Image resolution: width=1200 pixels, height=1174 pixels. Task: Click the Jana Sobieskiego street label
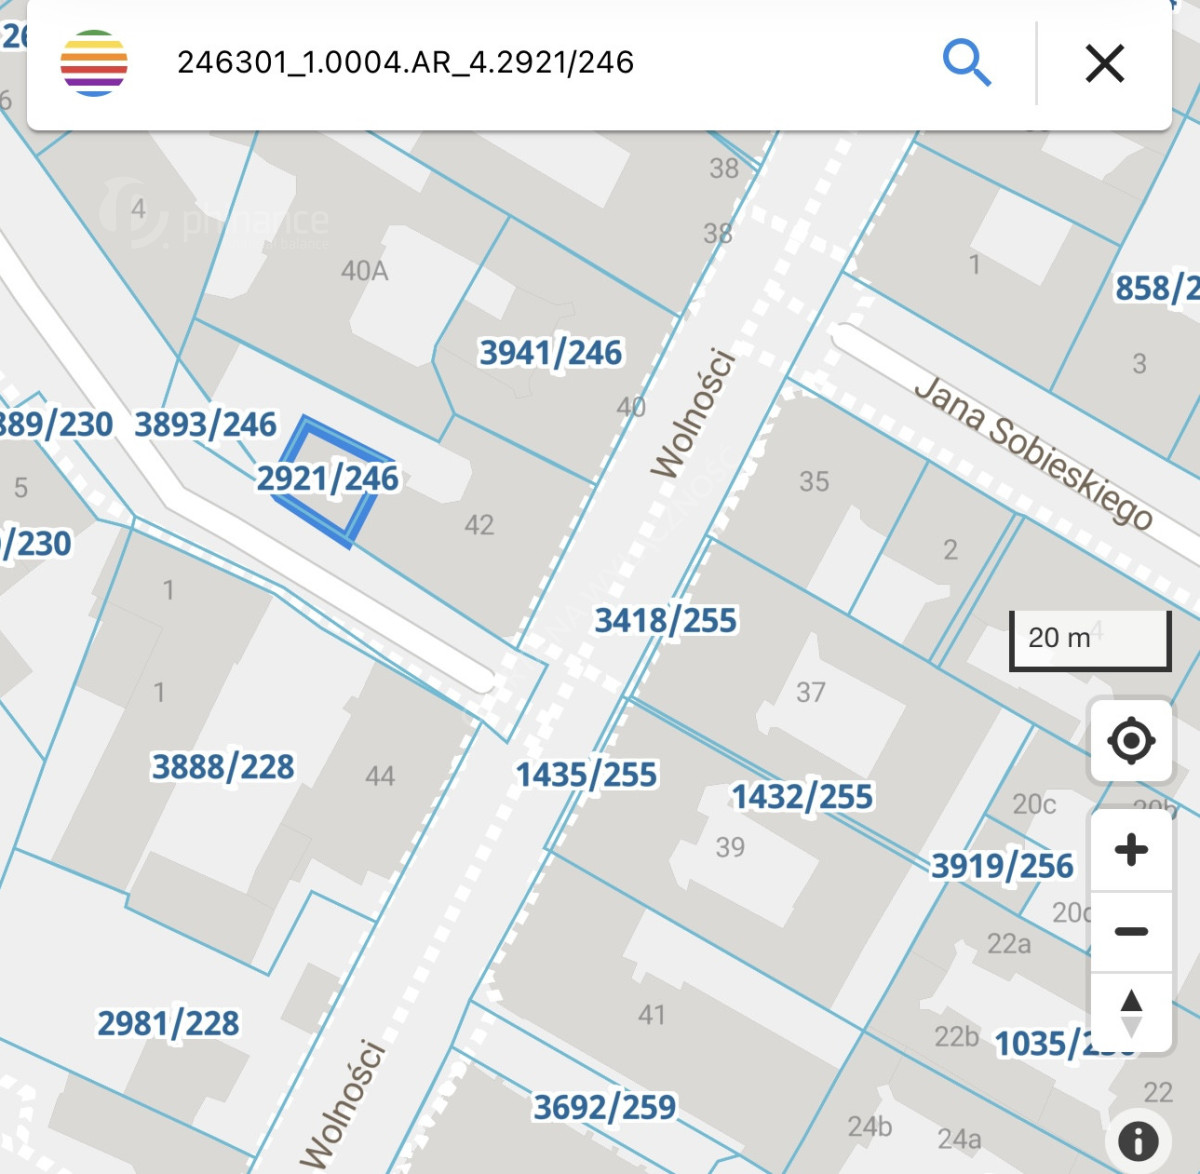[1034, 451]
